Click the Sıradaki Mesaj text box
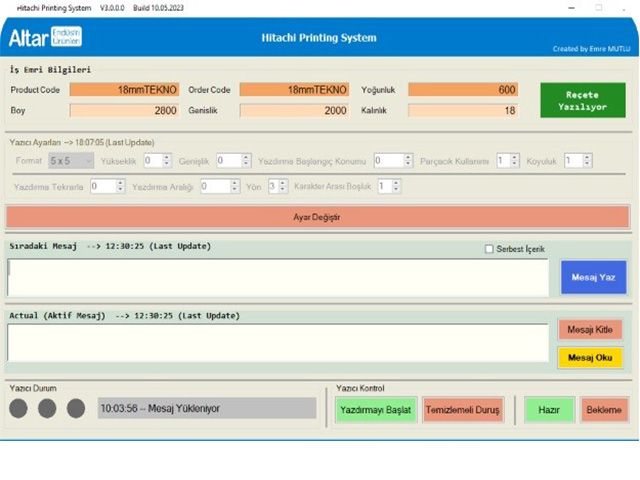This screenshot has width=640, height=480. pyautogui.click(x=278, y=278)
